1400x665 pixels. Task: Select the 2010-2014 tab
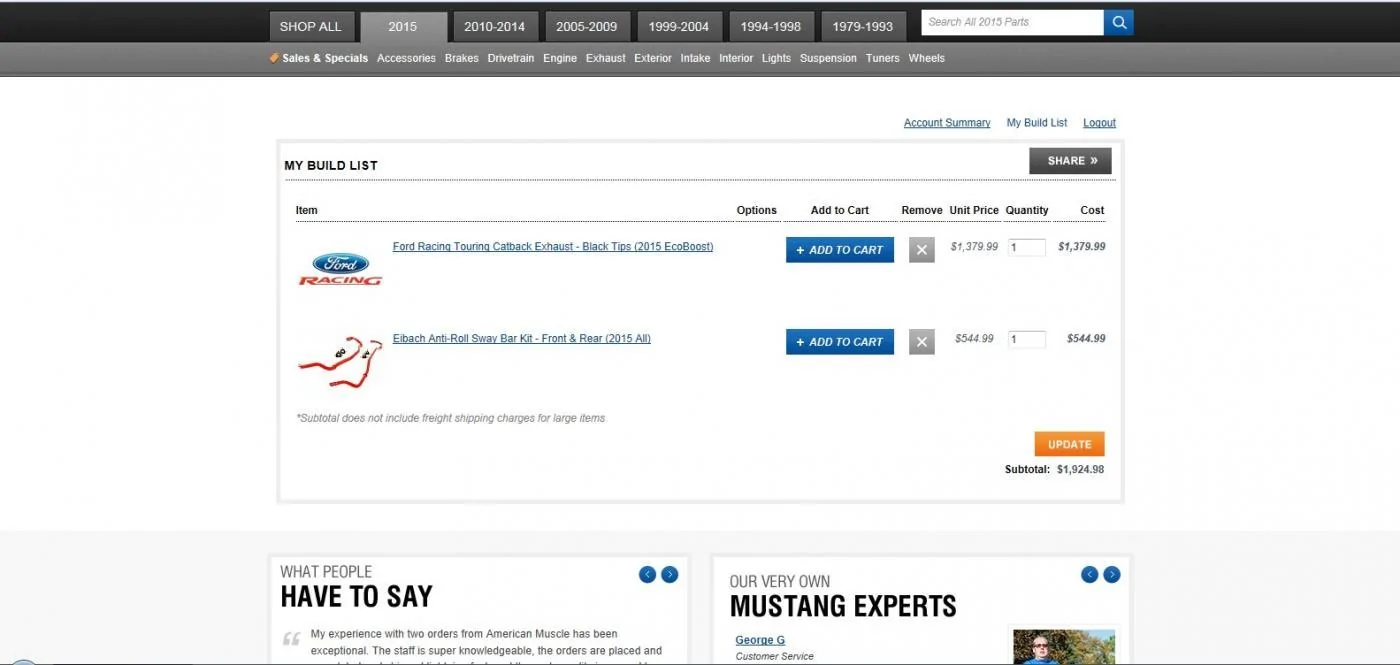click(495, 27)
